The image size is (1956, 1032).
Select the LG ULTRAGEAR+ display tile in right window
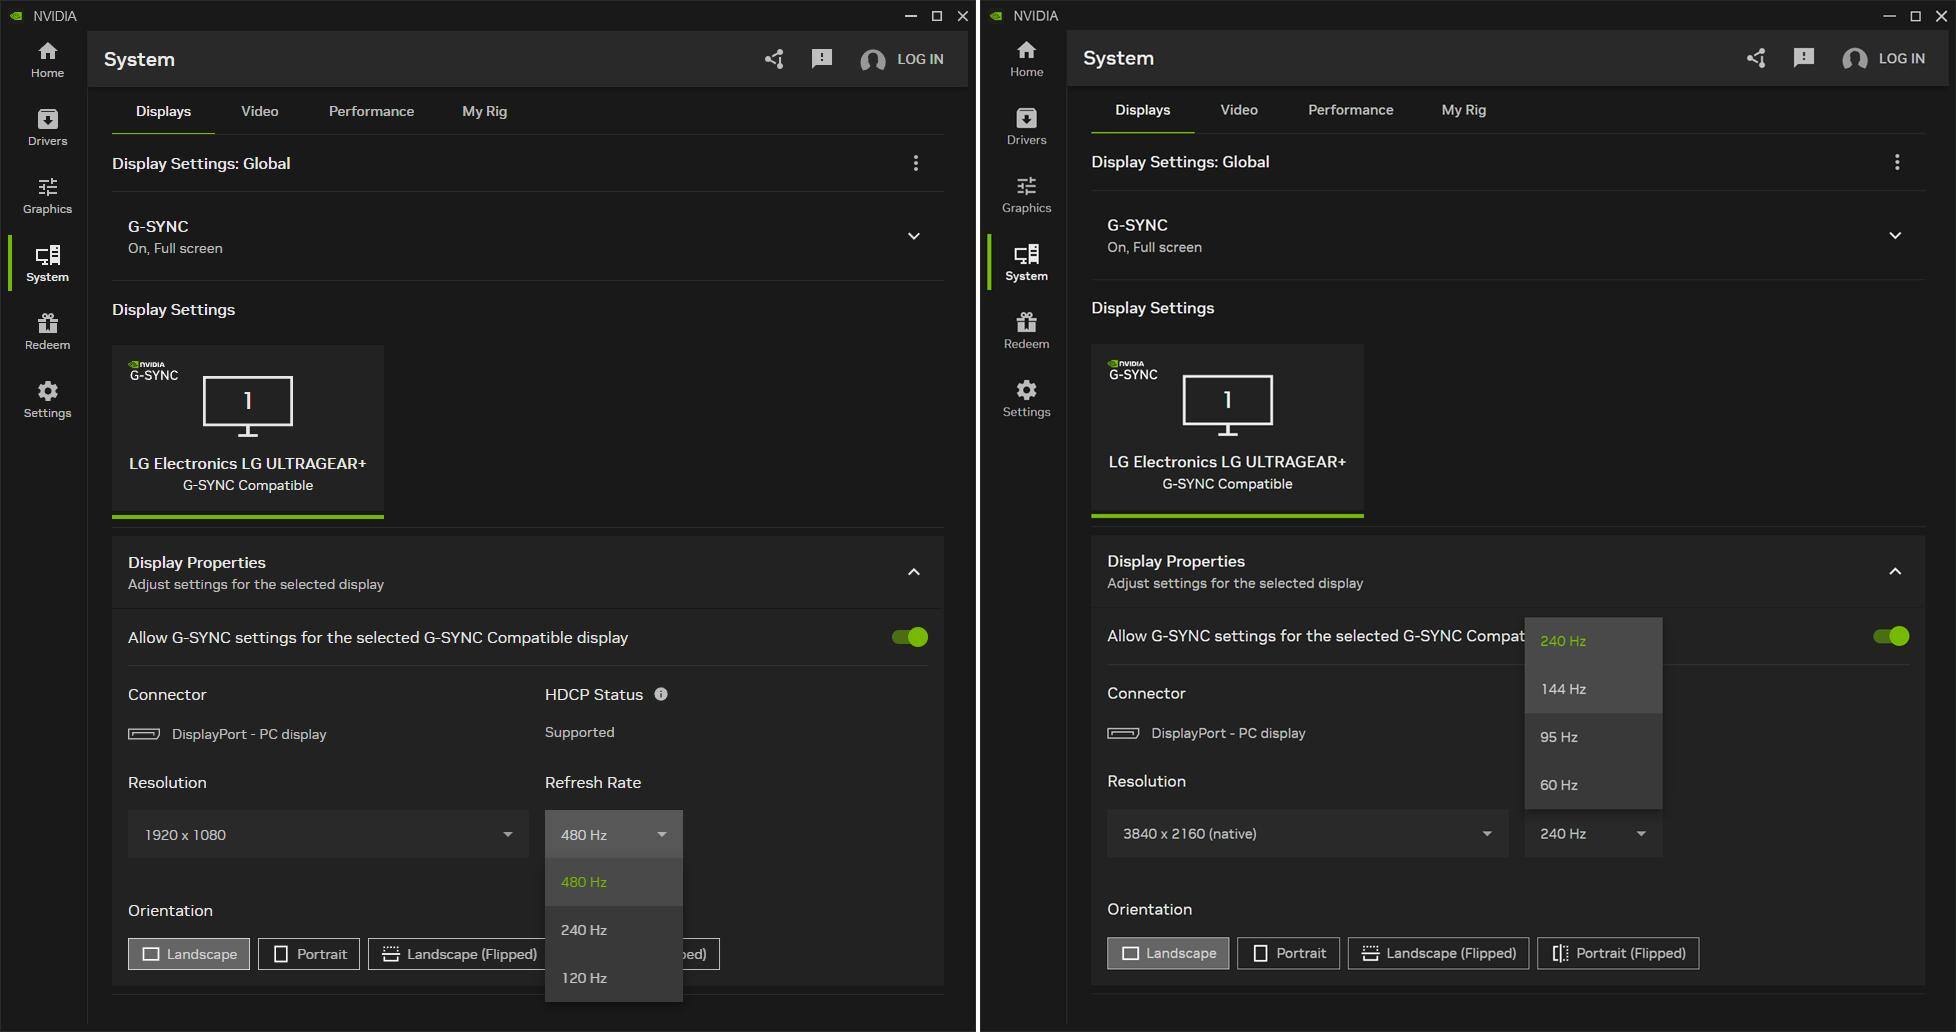pyautogui.click(x=1227, y=430)
